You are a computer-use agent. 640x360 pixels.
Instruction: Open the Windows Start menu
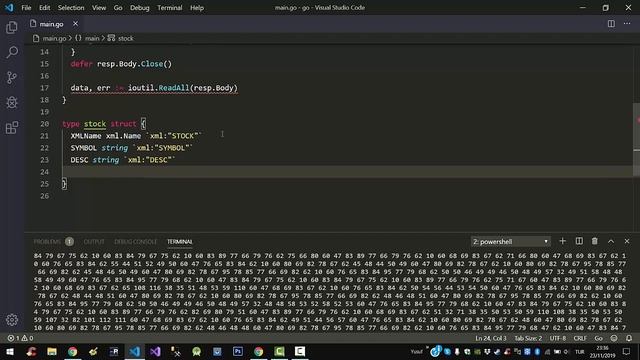10,351
